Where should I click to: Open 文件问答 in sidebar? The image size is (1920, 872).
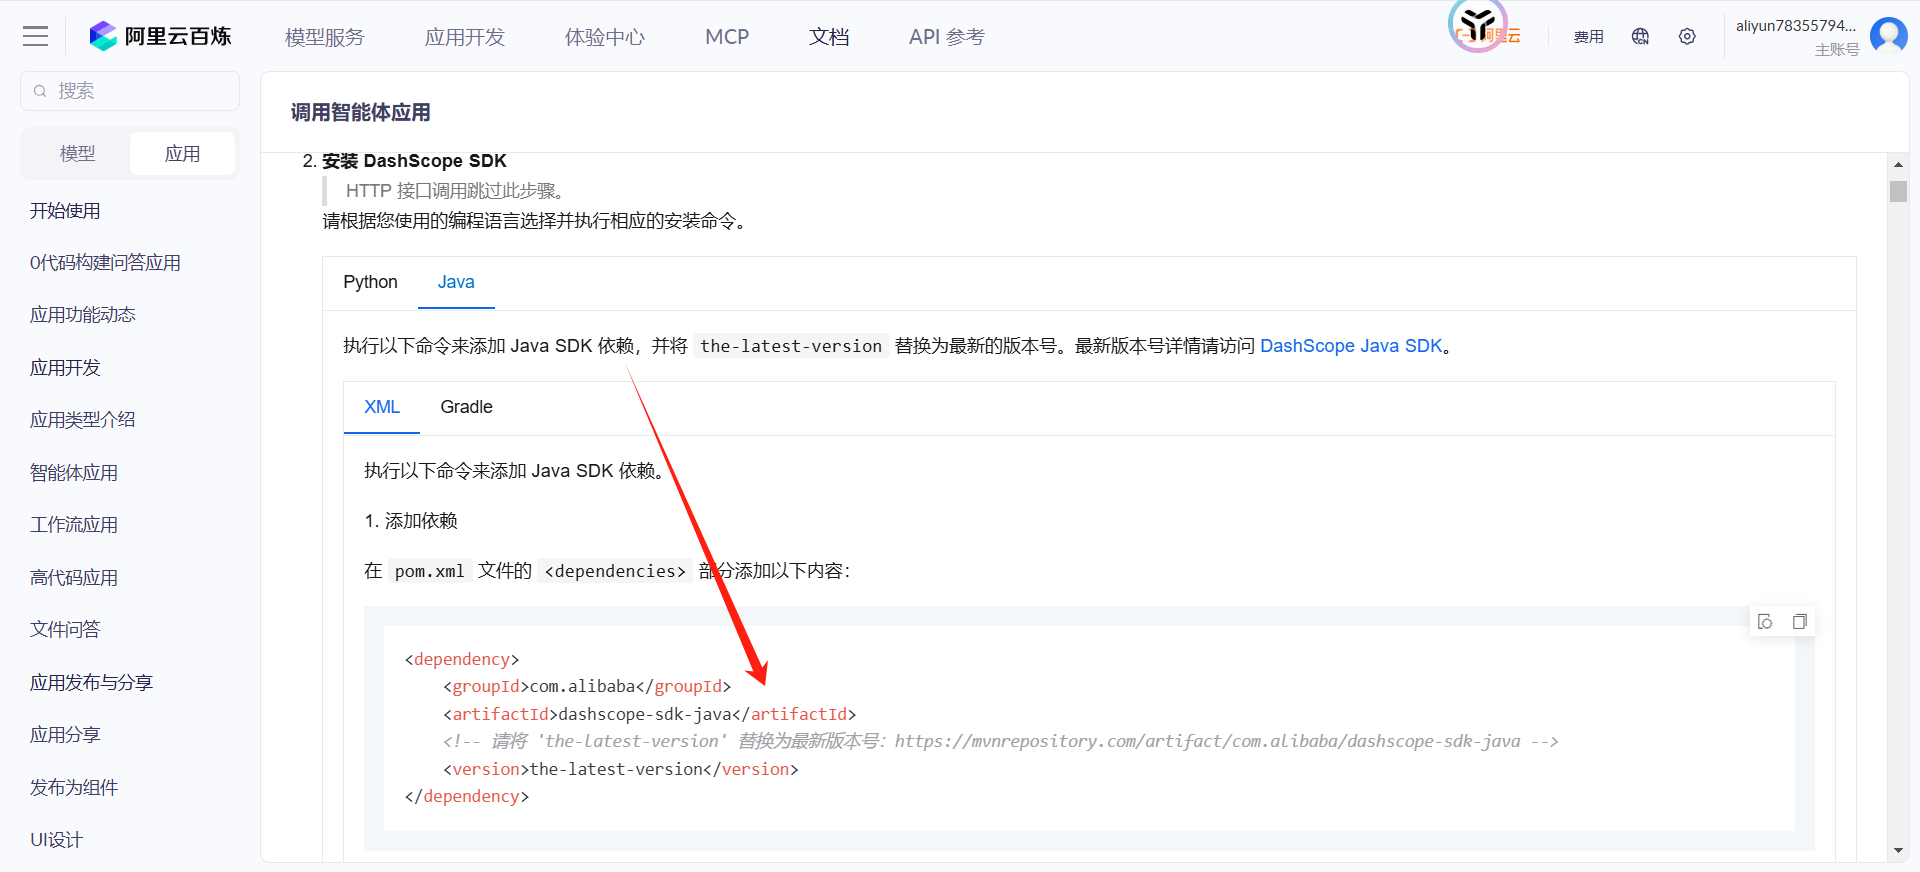click(65, 630)
